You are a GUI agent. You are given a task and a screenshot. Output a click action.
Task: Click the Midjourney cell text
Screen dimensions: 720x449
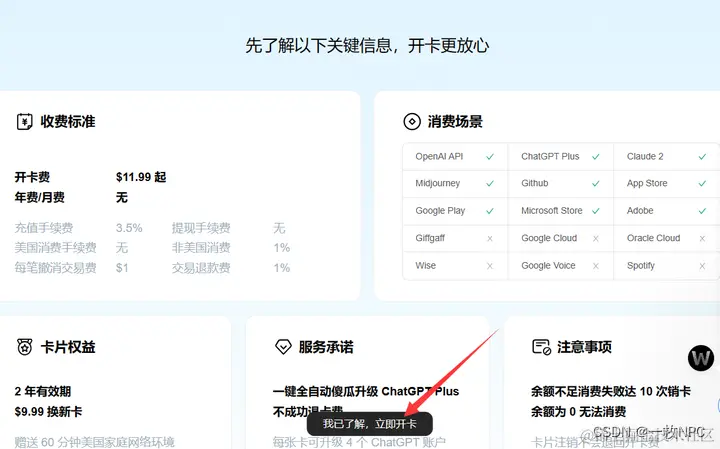click(438, 183)
